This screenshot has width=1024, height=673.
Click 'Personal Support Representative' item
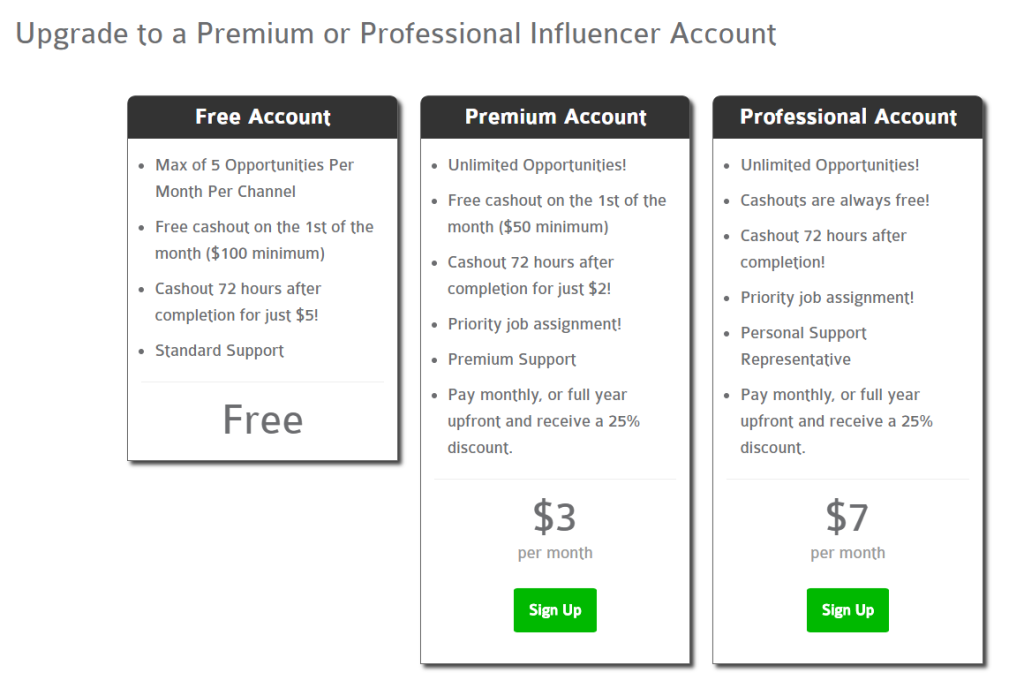coord(803,346)
